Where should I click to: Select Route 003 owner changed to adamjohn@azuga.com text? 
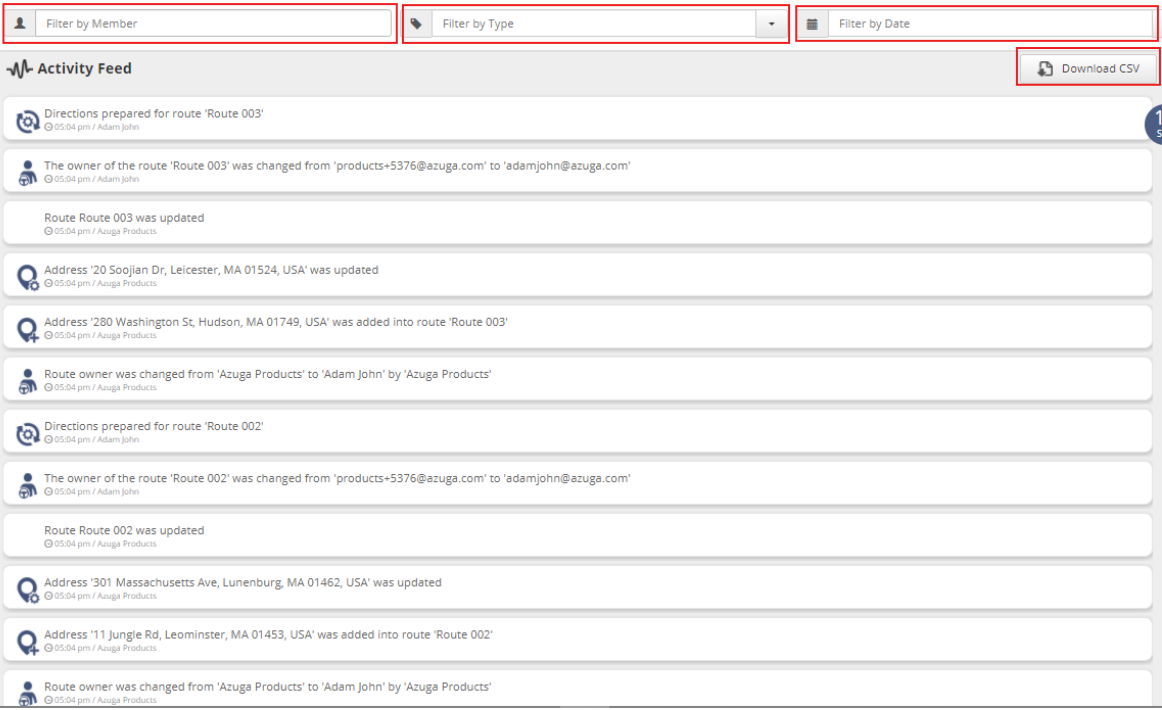coord(337,165)
